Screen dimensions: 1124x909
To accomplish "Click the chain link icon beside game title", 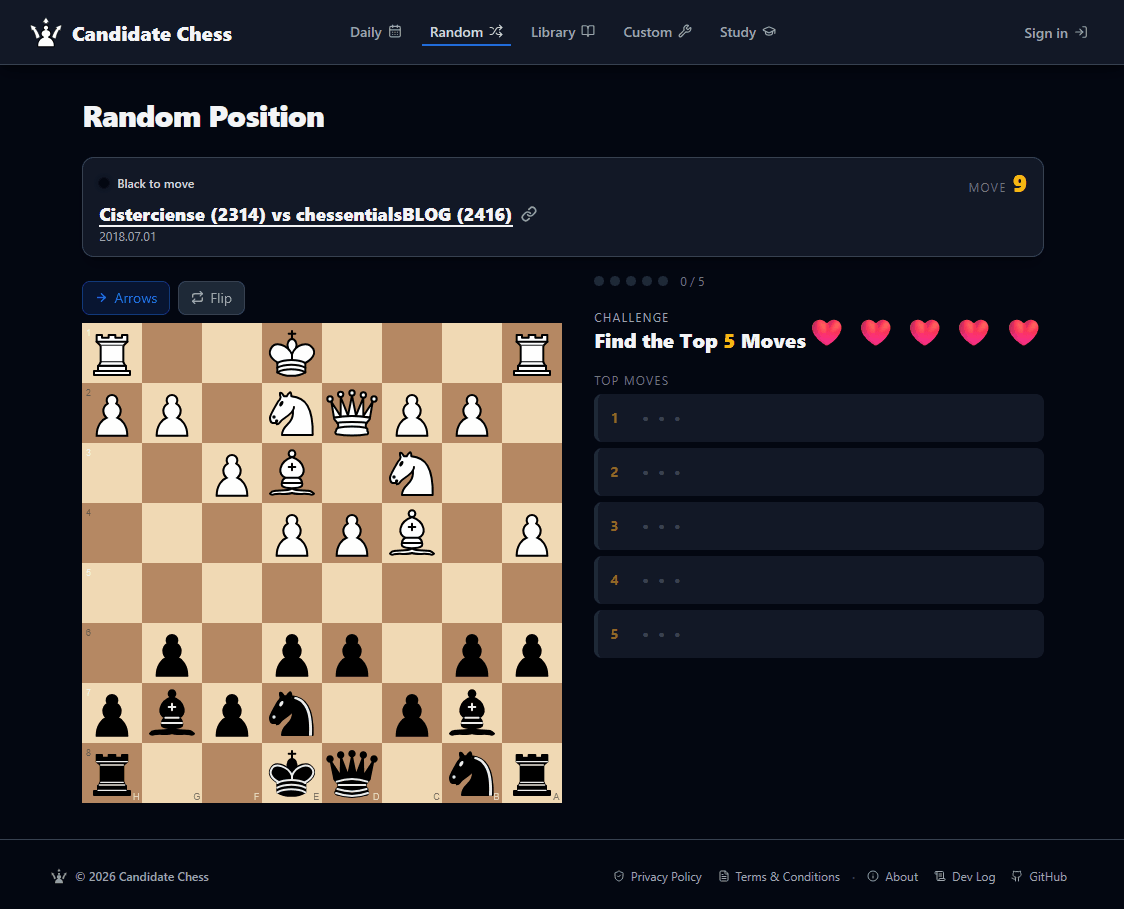I will tap(529, 214).
